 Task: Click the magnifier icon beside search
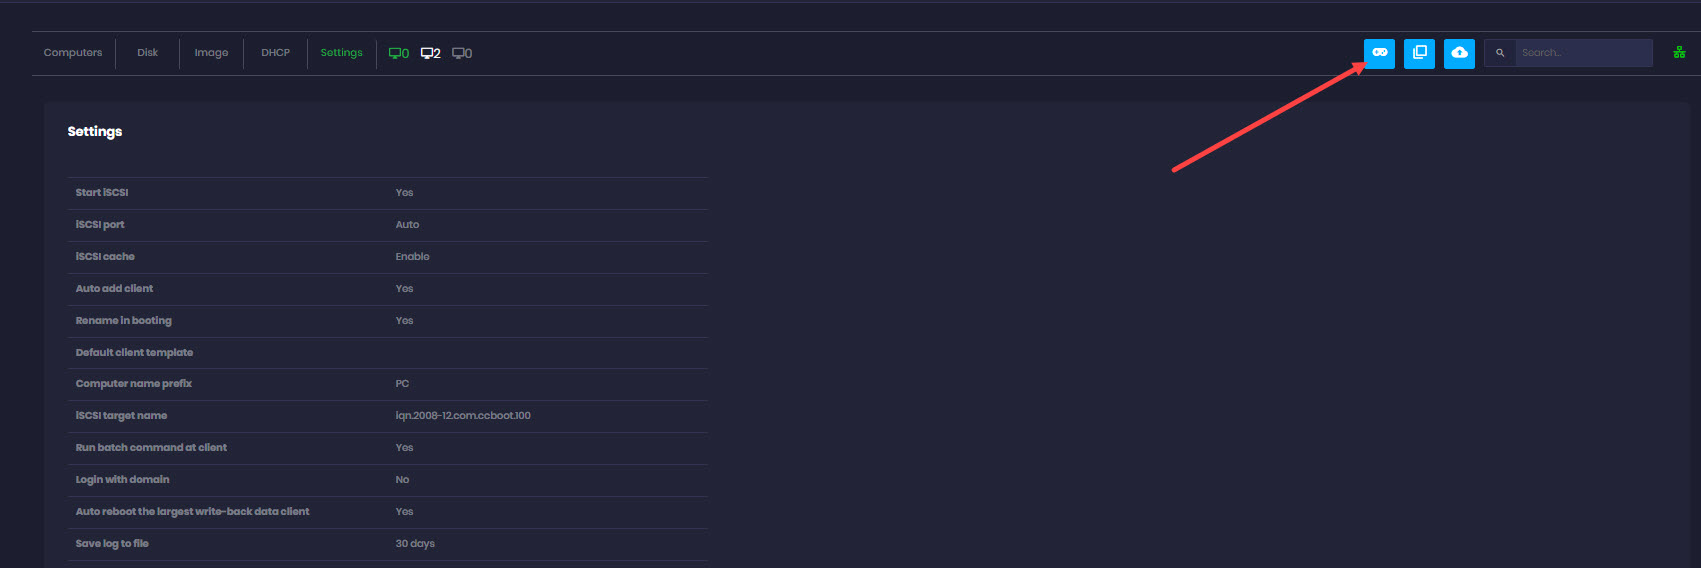1500,53
